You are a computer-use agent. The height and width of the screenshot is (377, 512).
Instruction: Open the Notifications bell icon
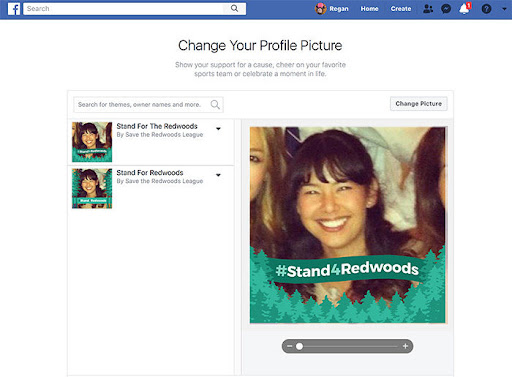(464, 9)
